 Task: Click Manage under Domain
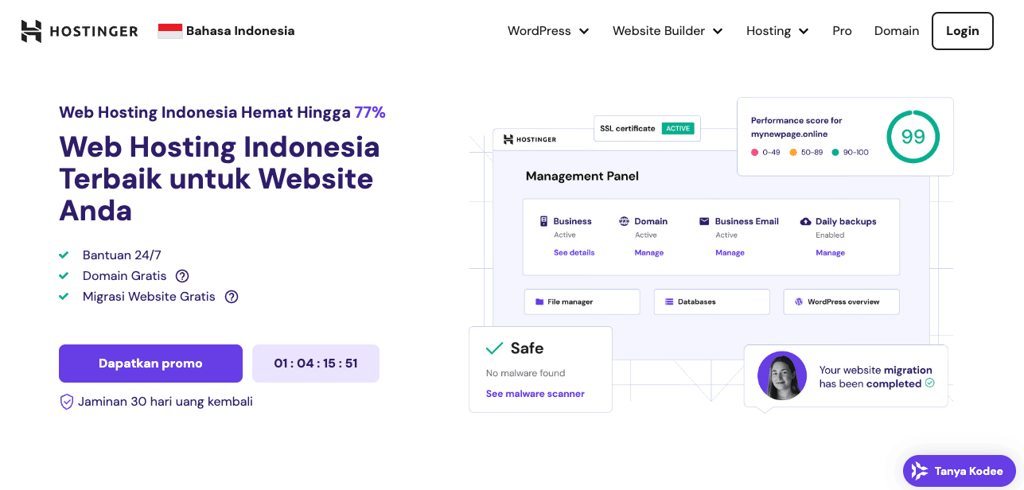649,253
